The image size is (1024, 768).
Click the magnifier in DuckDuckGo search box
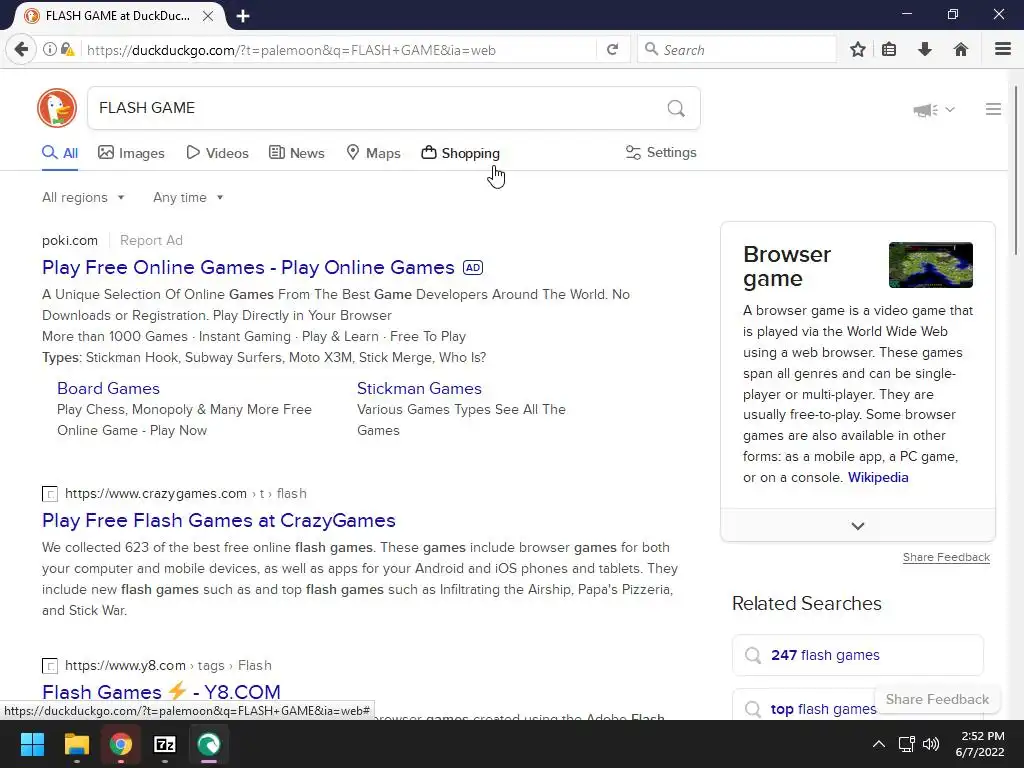(x=676, y=108)
